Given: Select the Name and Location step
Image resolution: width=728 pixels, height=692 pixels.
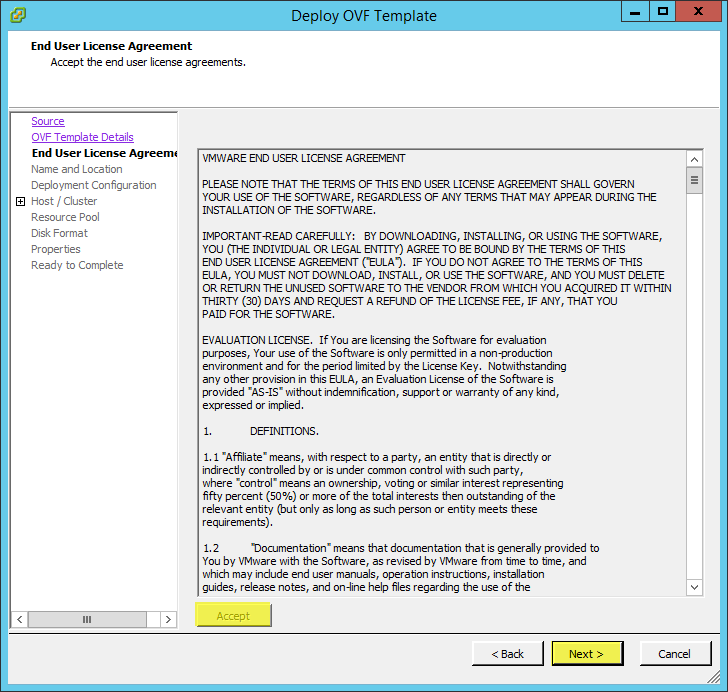Looking at the screenshot, I should click(77, 169).
